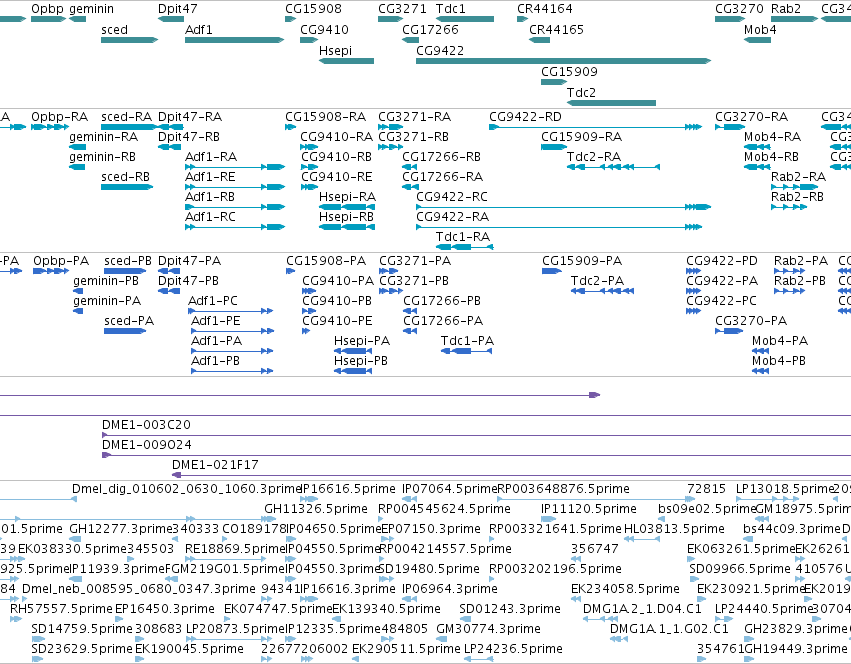This screenshot has width=851, height=664.
Task: Open the geminin-RA transcript label
Action: pyautogui.click(x=103, y=137)
